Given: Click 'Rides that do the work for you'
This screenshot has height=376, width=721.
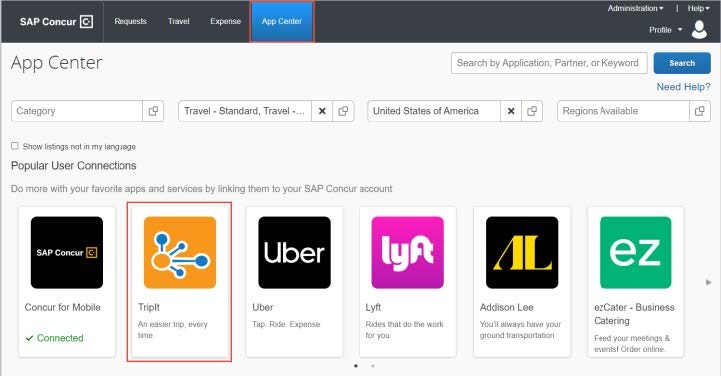Looking at the screenshot, I should coord(404,330).
